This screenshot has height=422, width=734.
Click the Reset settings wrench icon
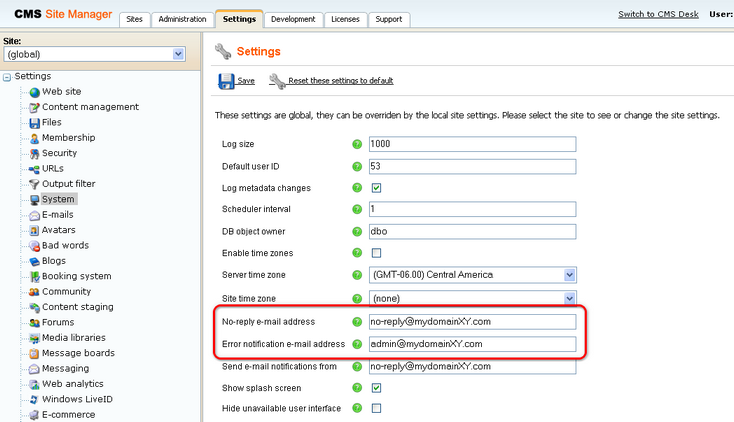(x=277, y=81)
